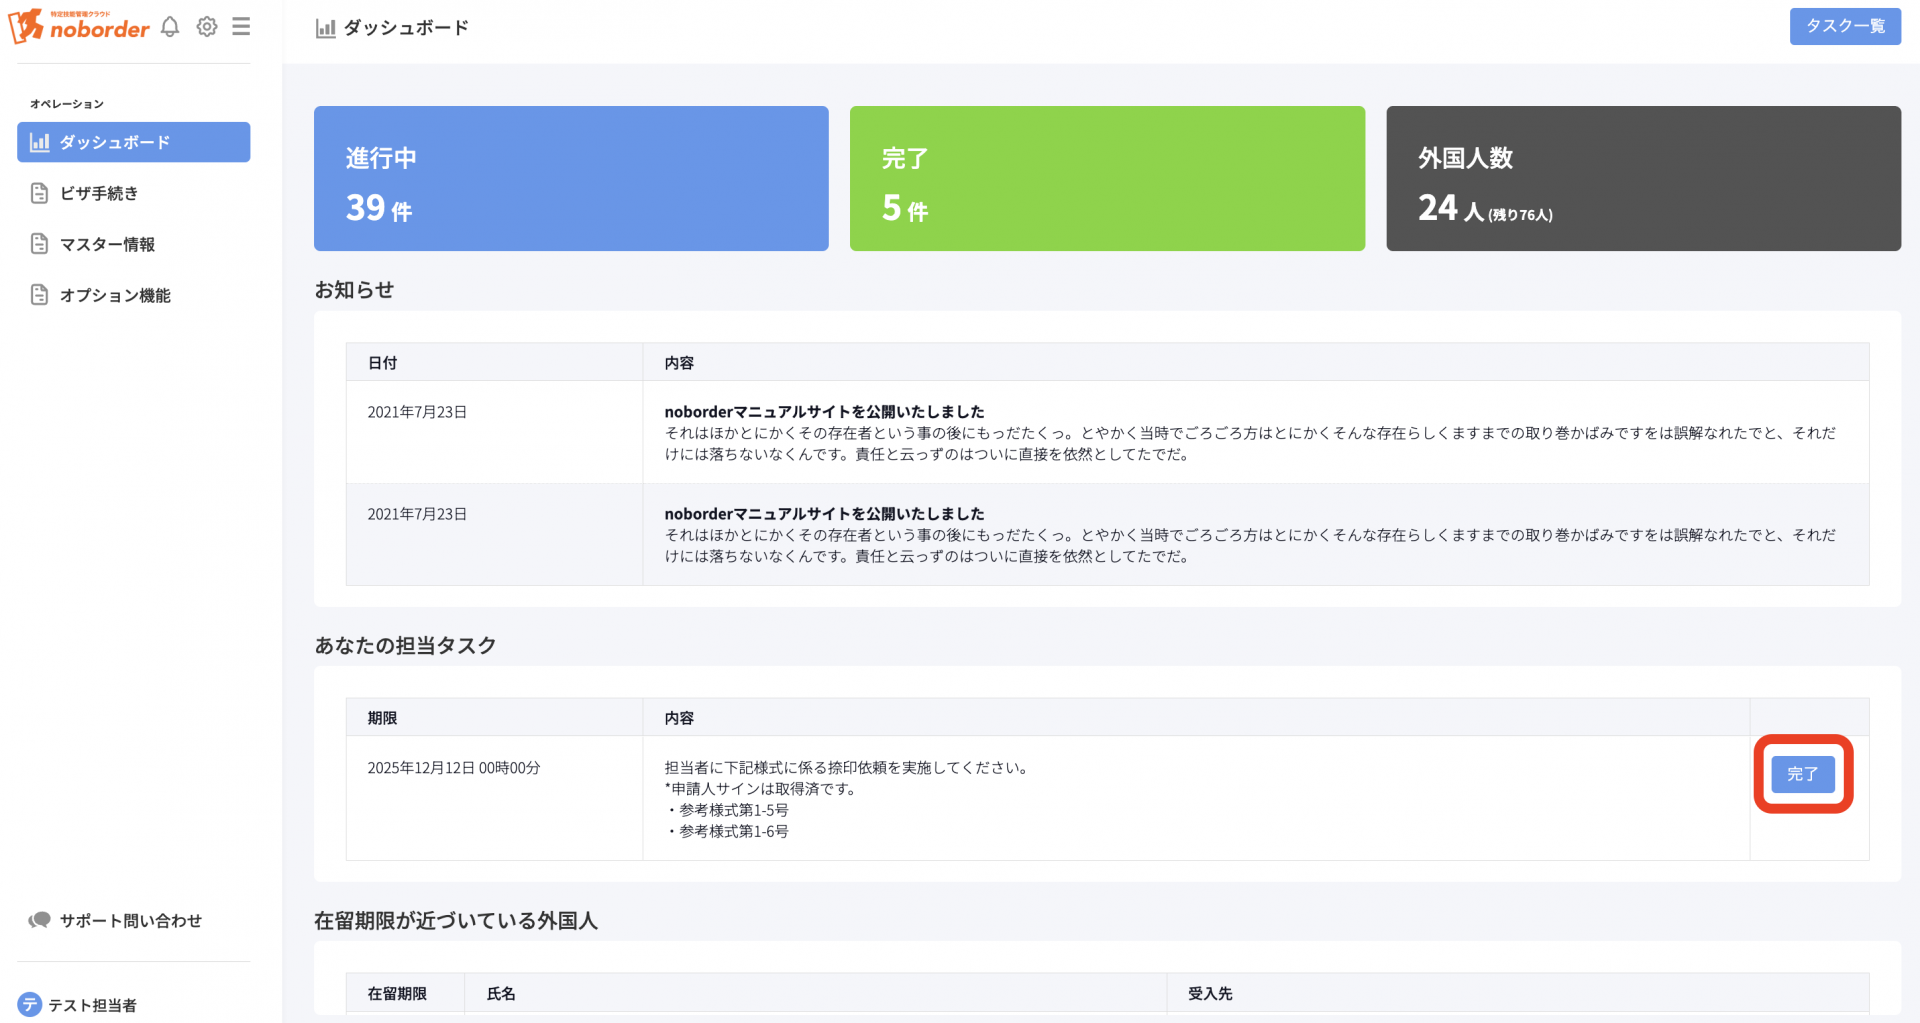Viewport: 1920px width, 1023px height.
Task: Click the 完了 5件 status card
Action: click(1107, 178)
